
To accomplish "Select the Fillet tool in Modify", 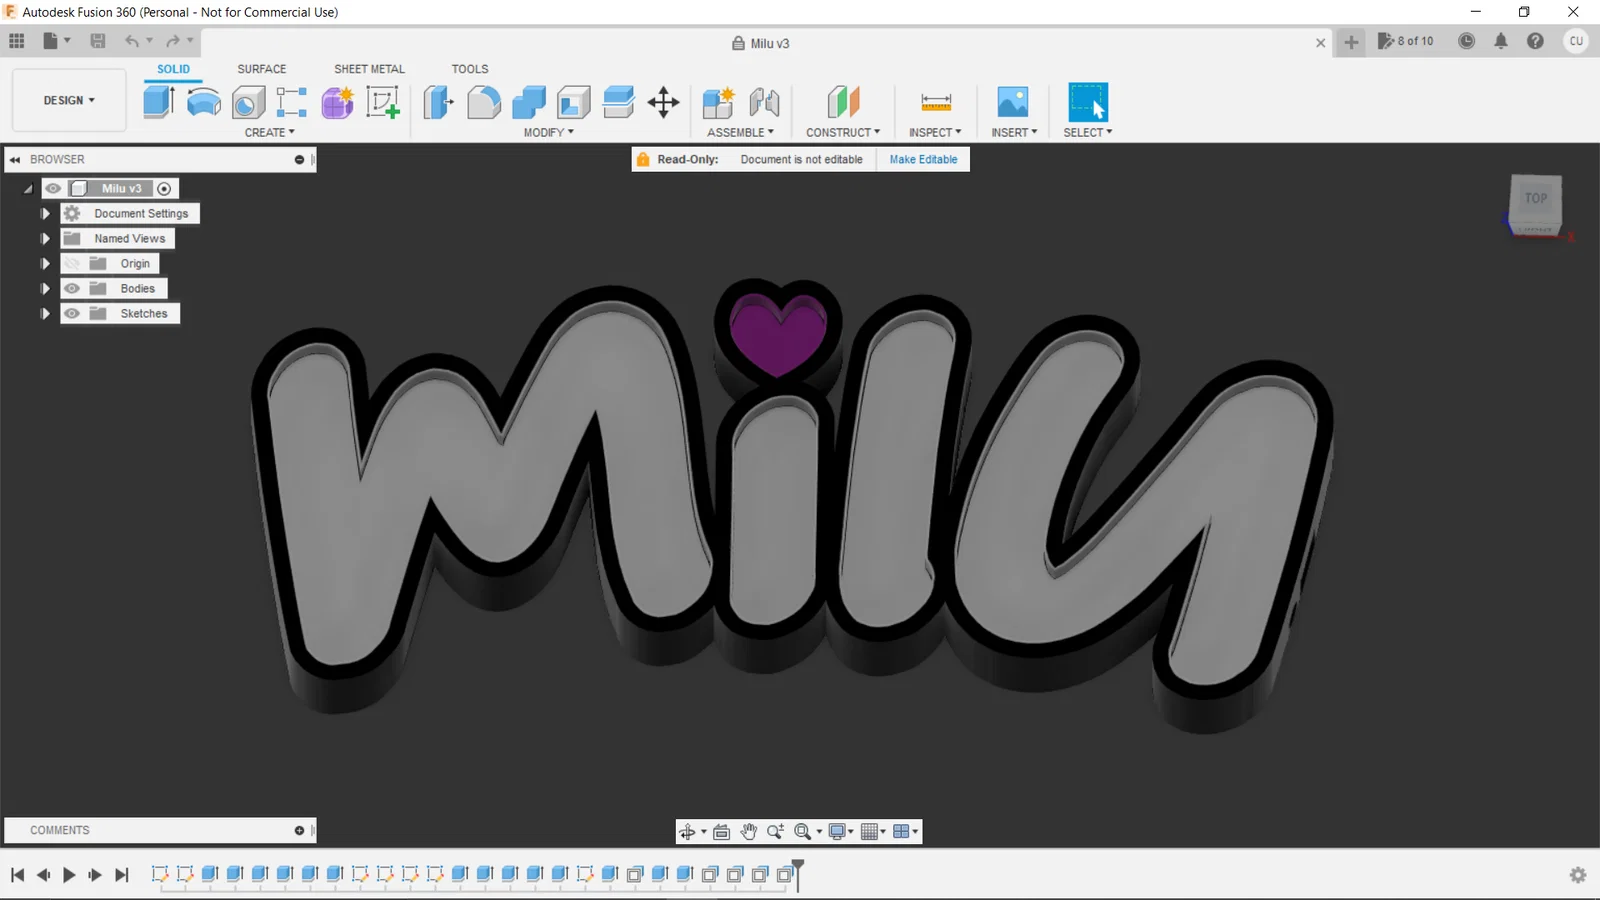I will [x=484, y=102].
